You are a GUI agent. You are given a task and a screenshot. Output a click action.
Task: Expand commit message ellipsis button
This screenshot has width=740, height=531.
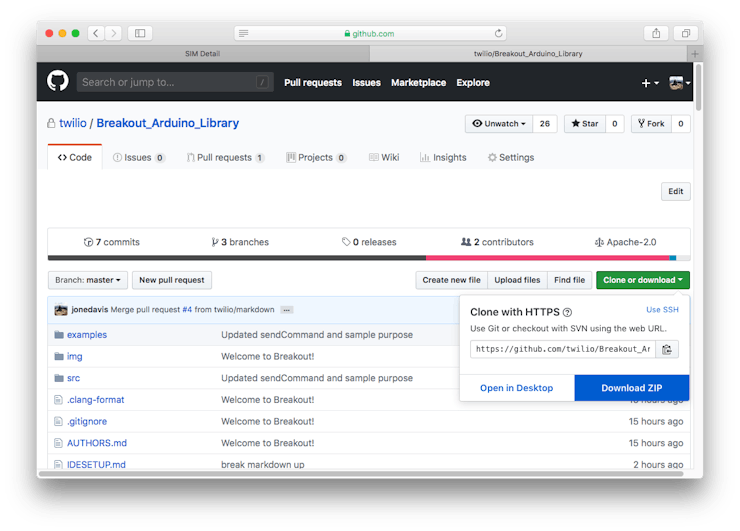286,310
